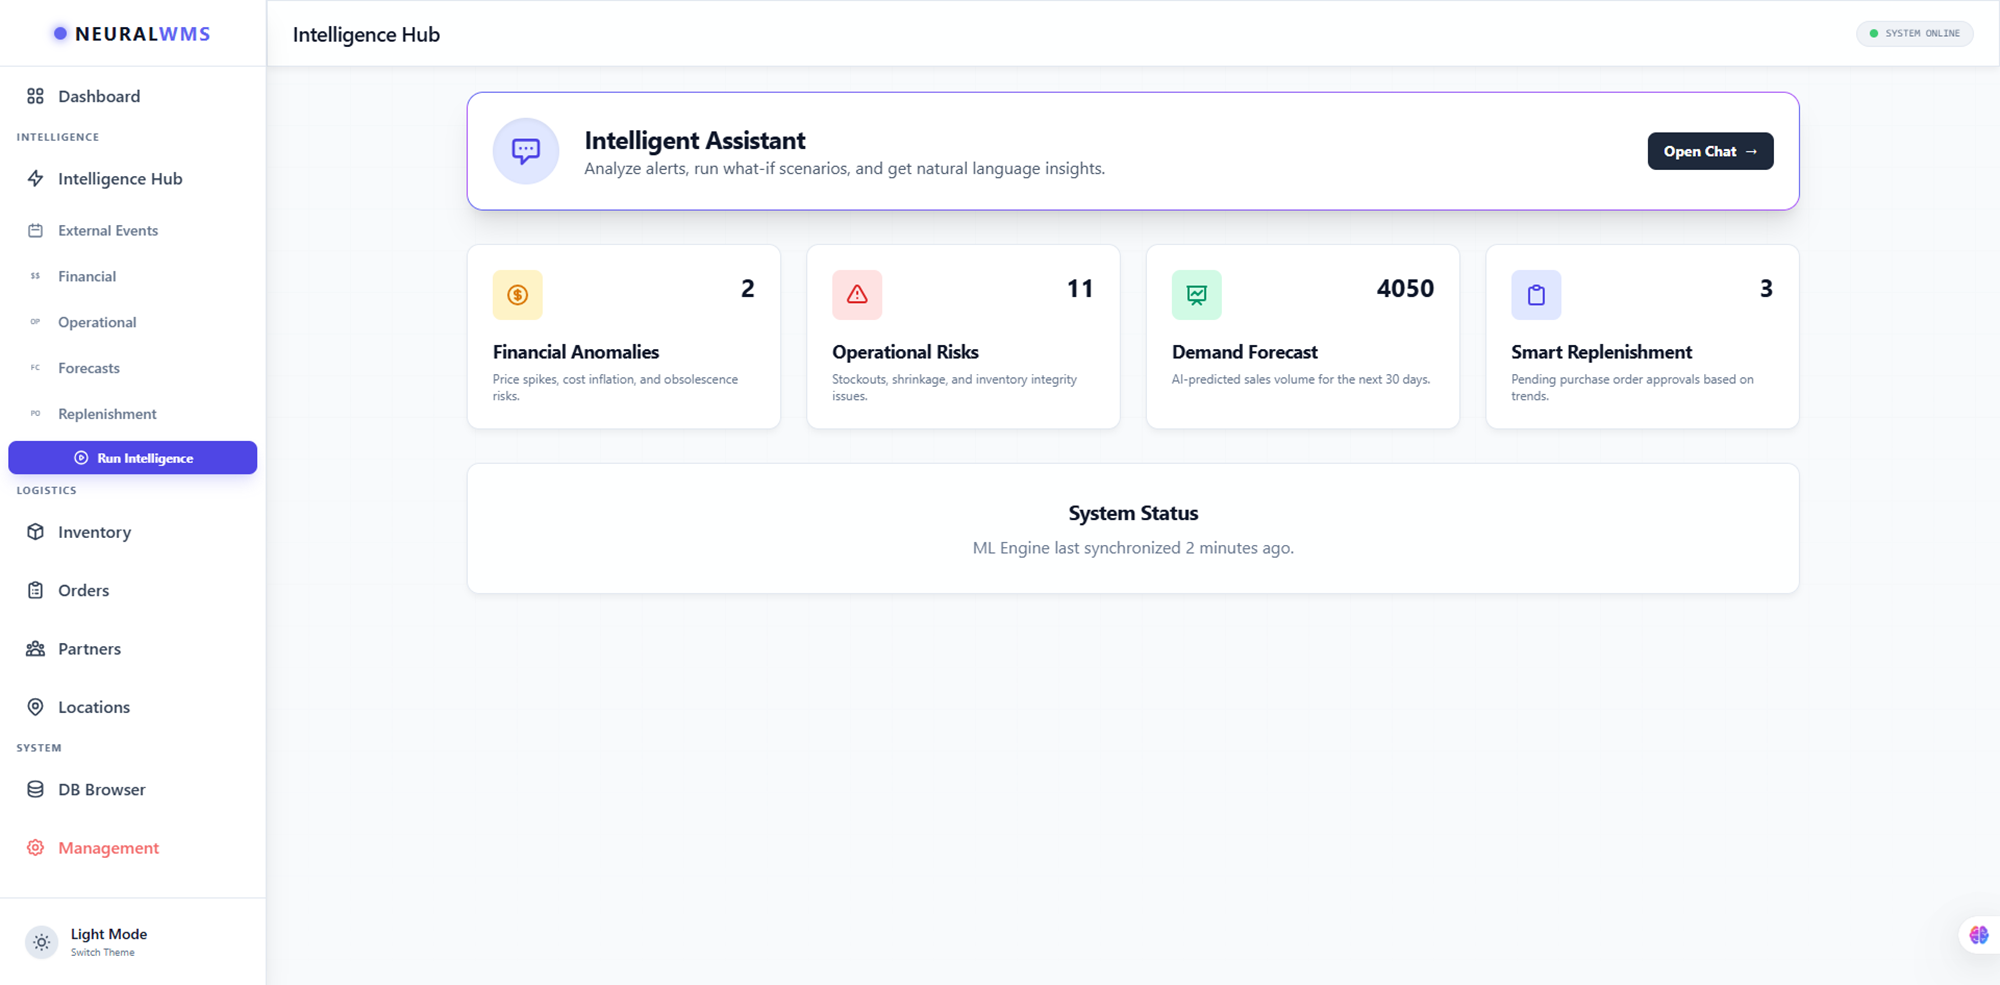The height and width of the screenshot is (985, 2000).
Task: Open the Partners section
Action: tap(89, 648)
